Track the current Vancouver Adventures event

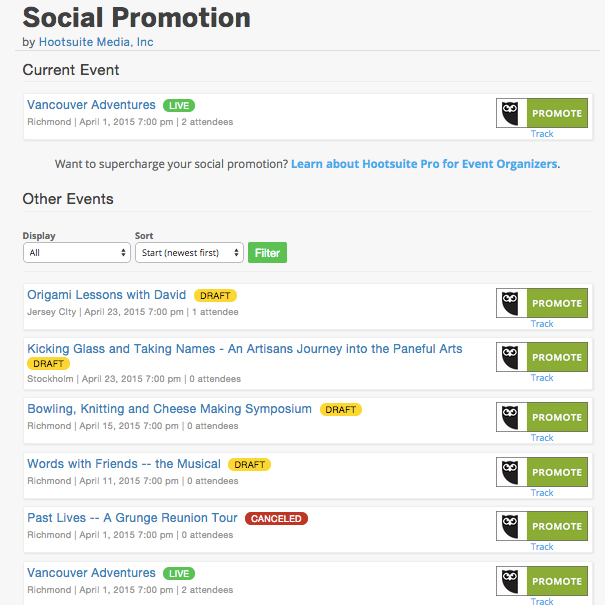pos(542,134)
